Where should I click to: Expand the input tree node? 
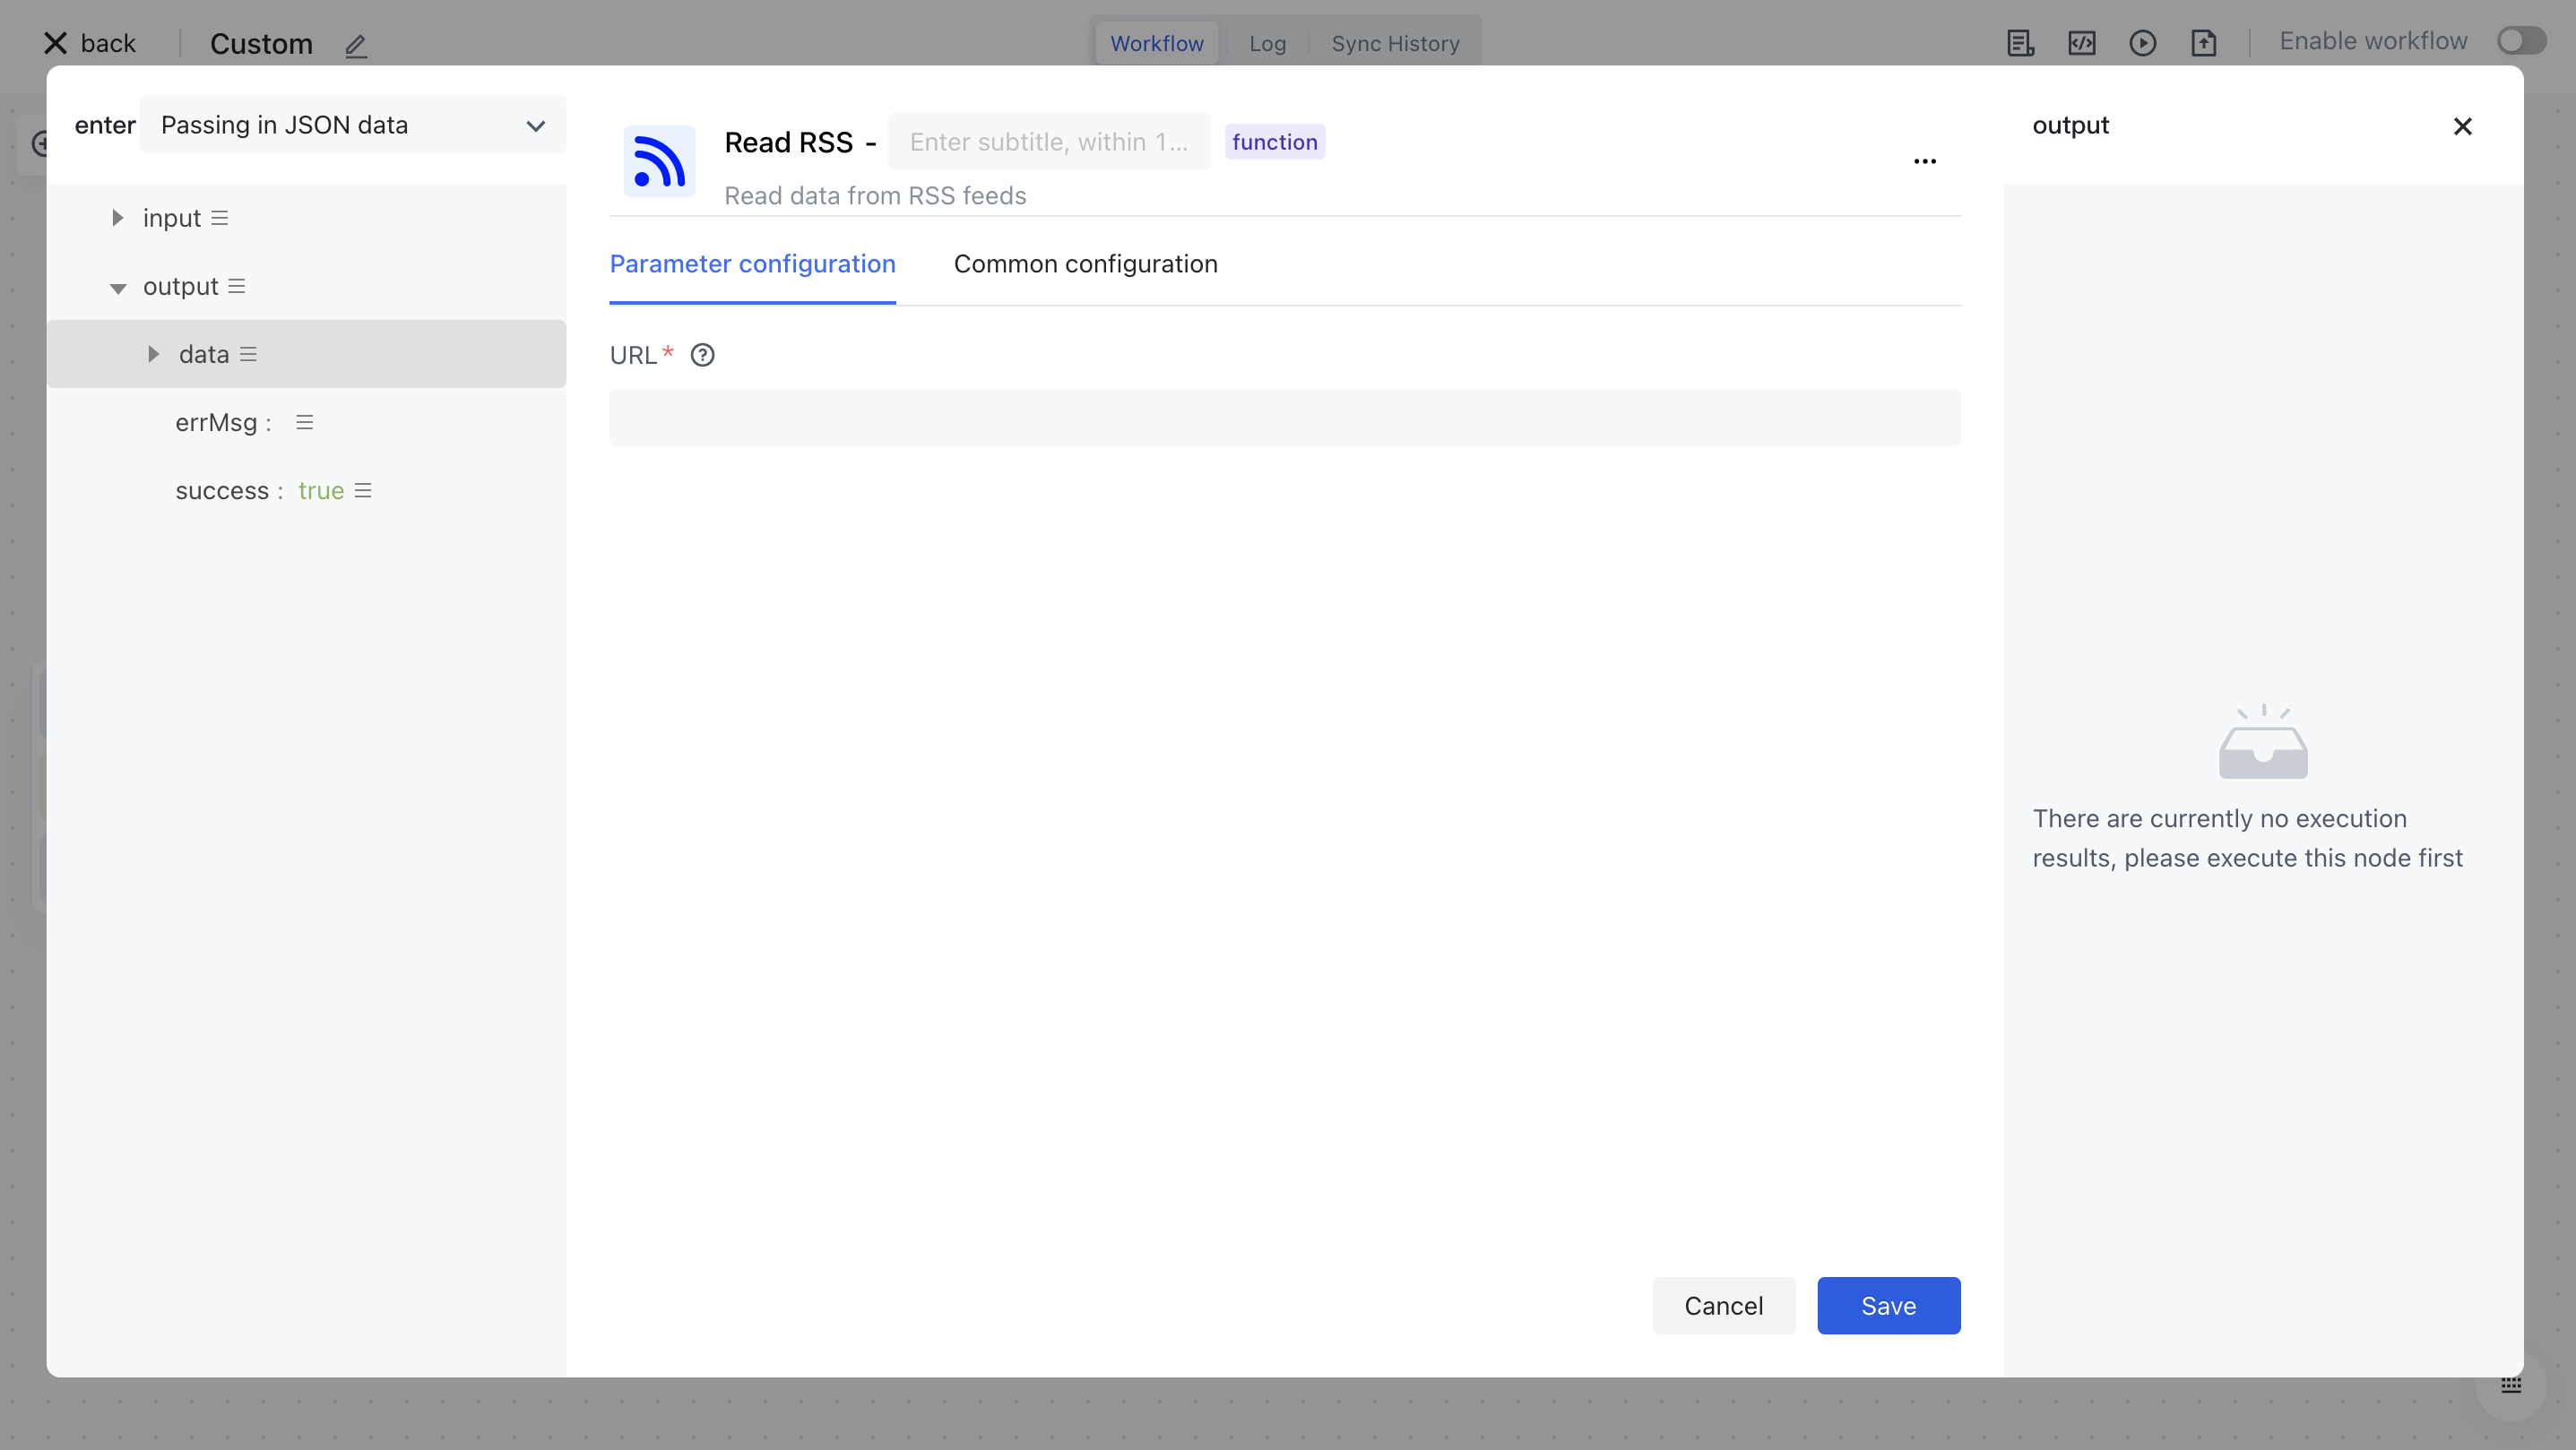coord(118,218)
